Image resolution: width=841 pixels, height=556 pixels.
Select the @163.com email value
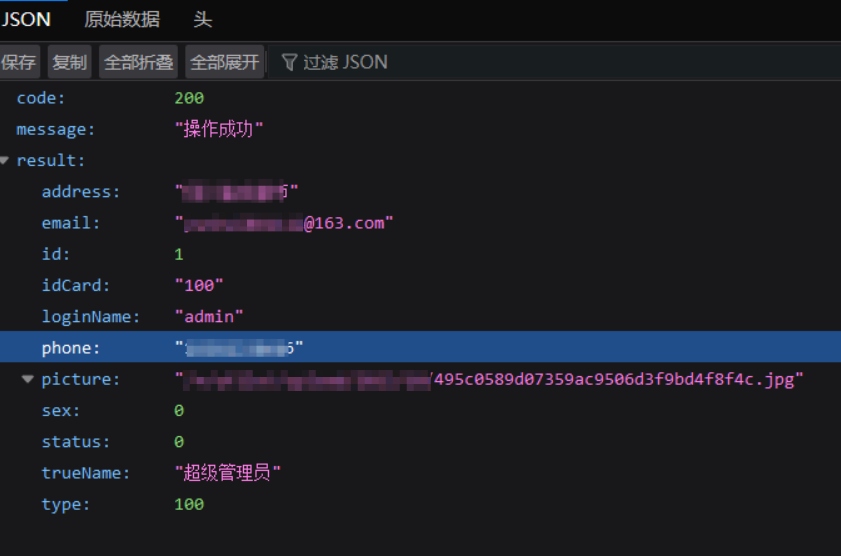coord(284,223)
